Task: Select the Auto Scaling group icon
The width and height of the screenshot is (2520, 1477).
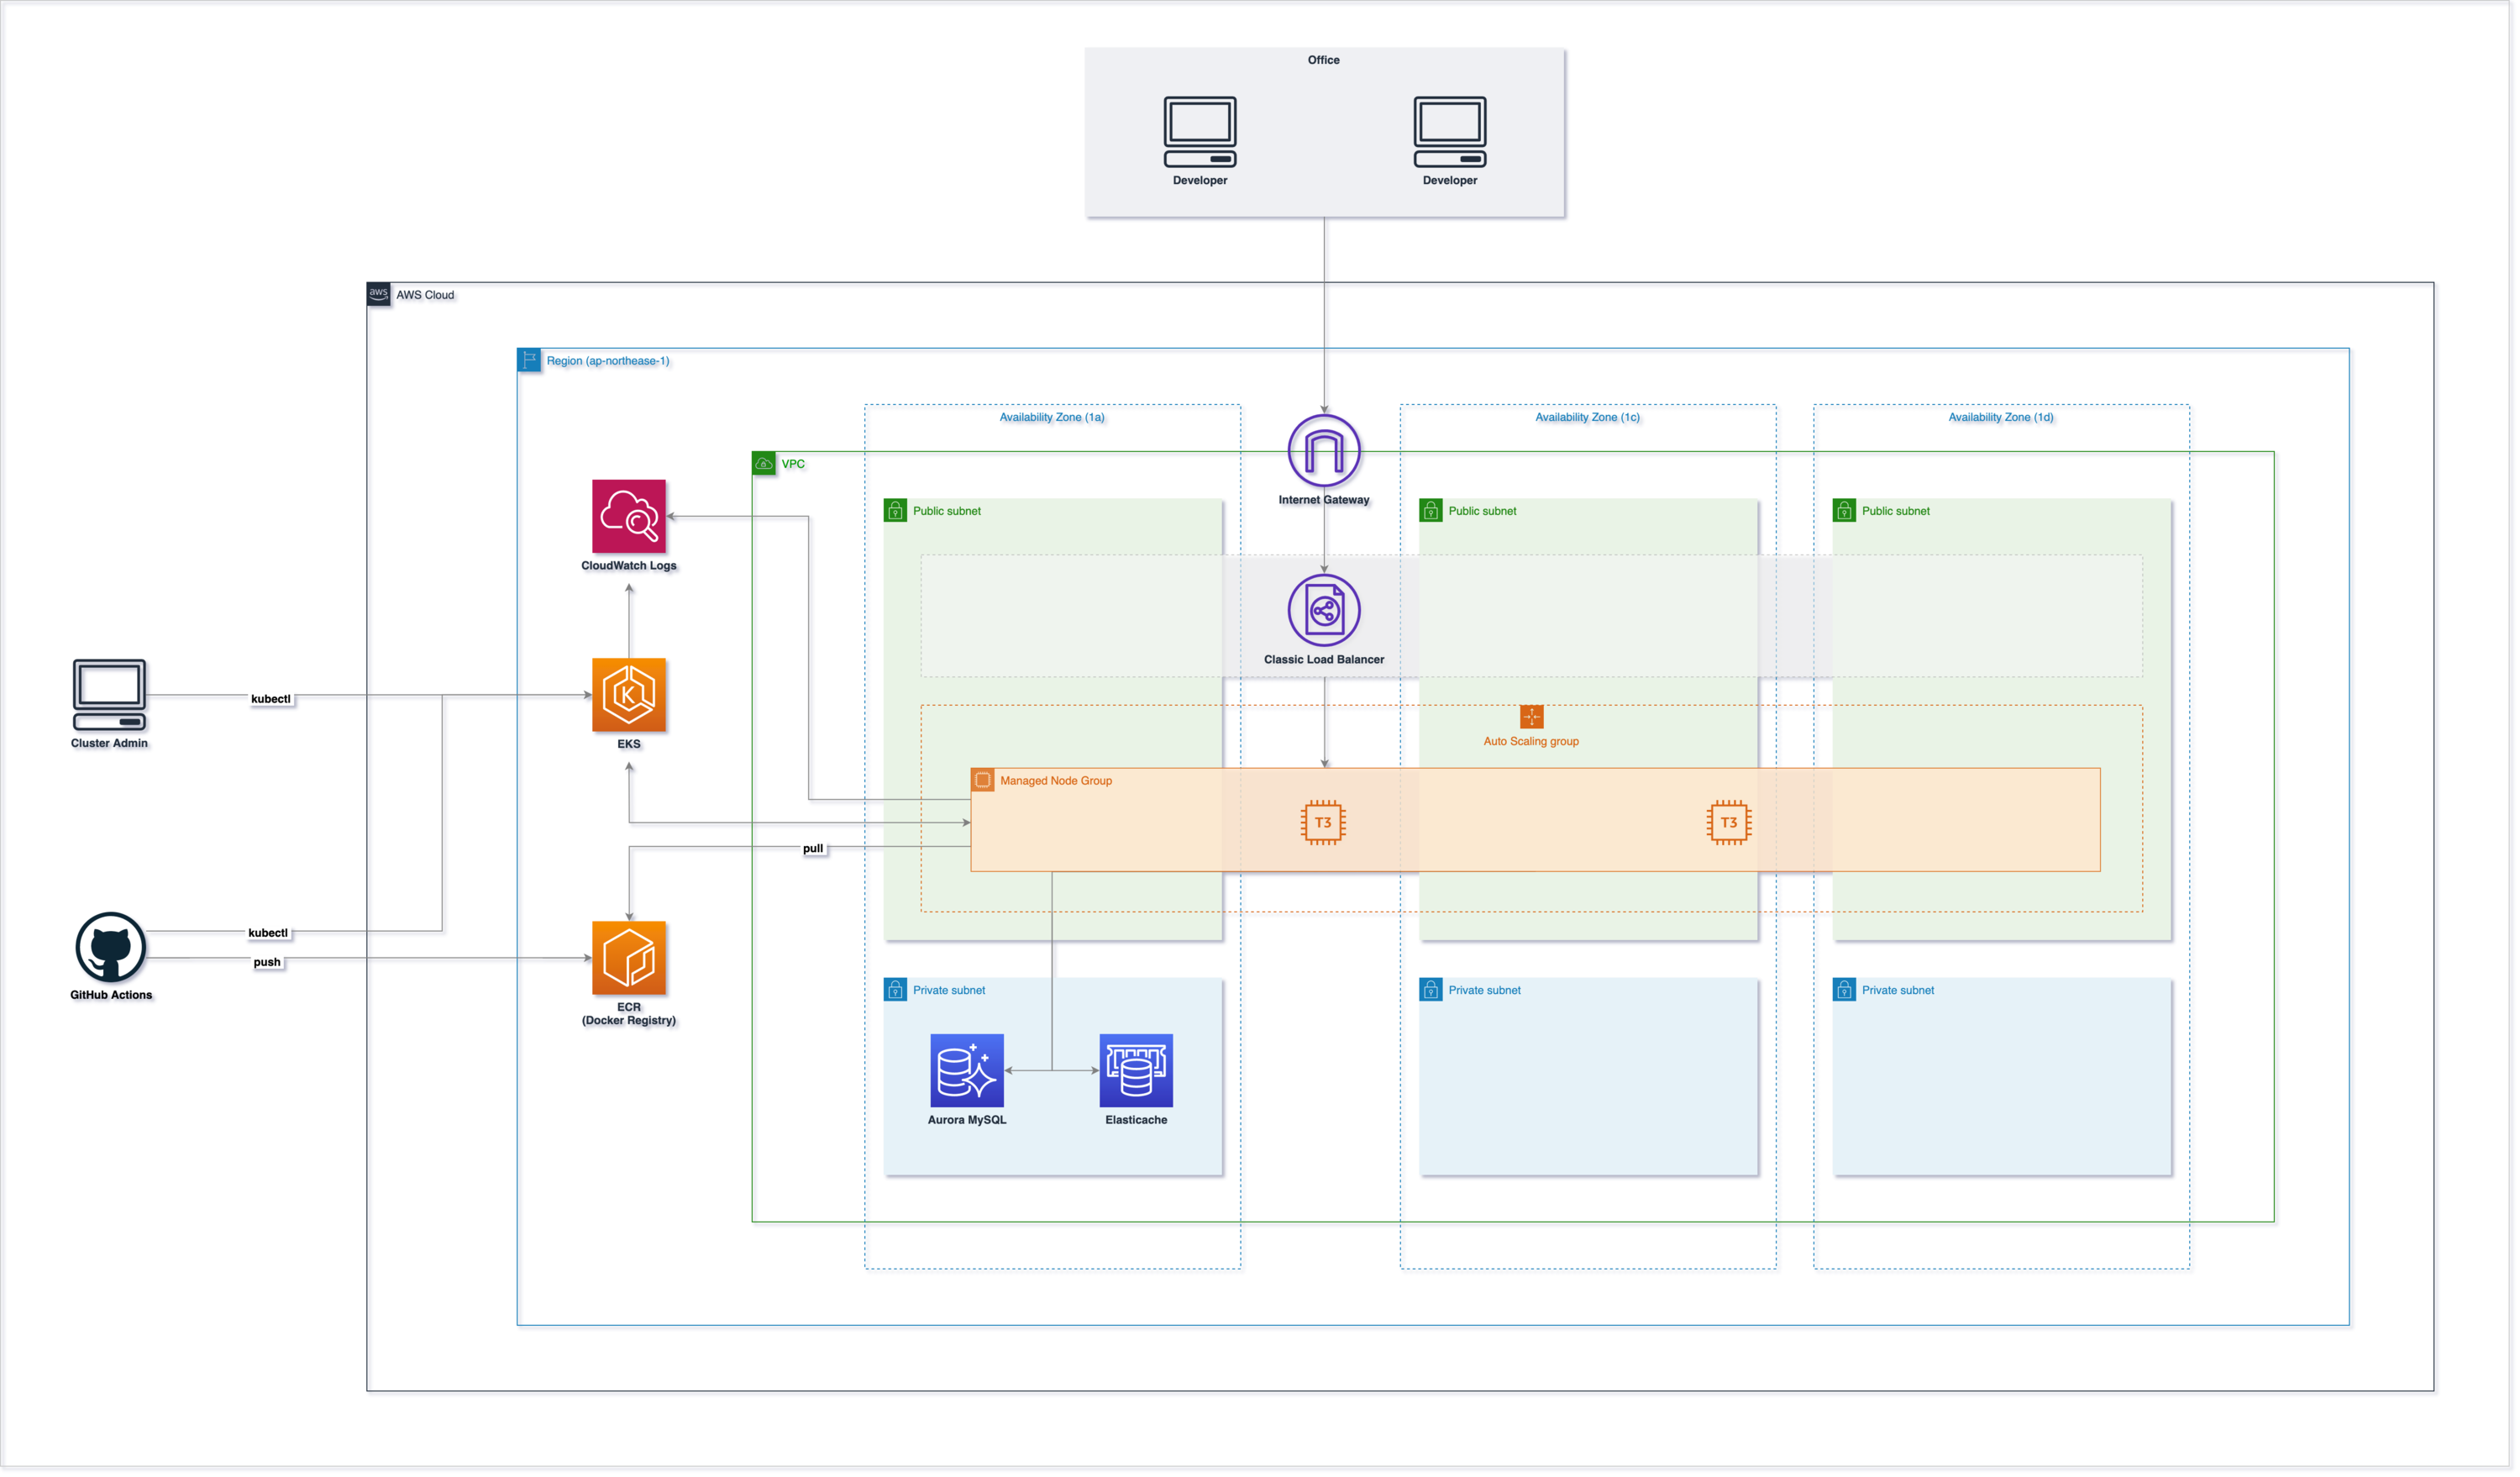Action: (x=1532, y=717)
